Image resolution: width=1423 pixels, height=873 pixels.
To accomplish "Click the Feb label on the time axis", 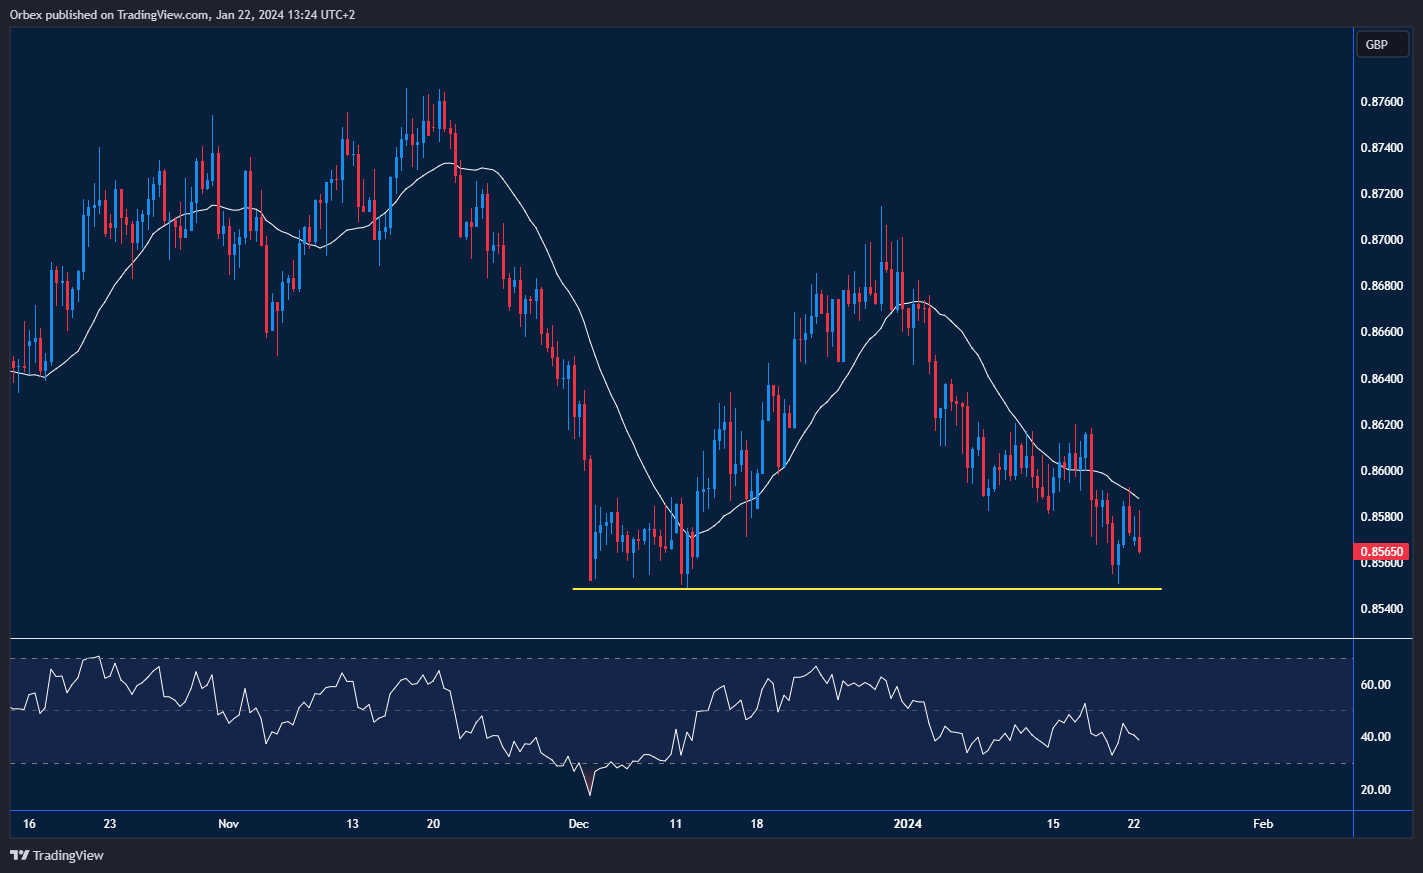I will click(1262, 824).
